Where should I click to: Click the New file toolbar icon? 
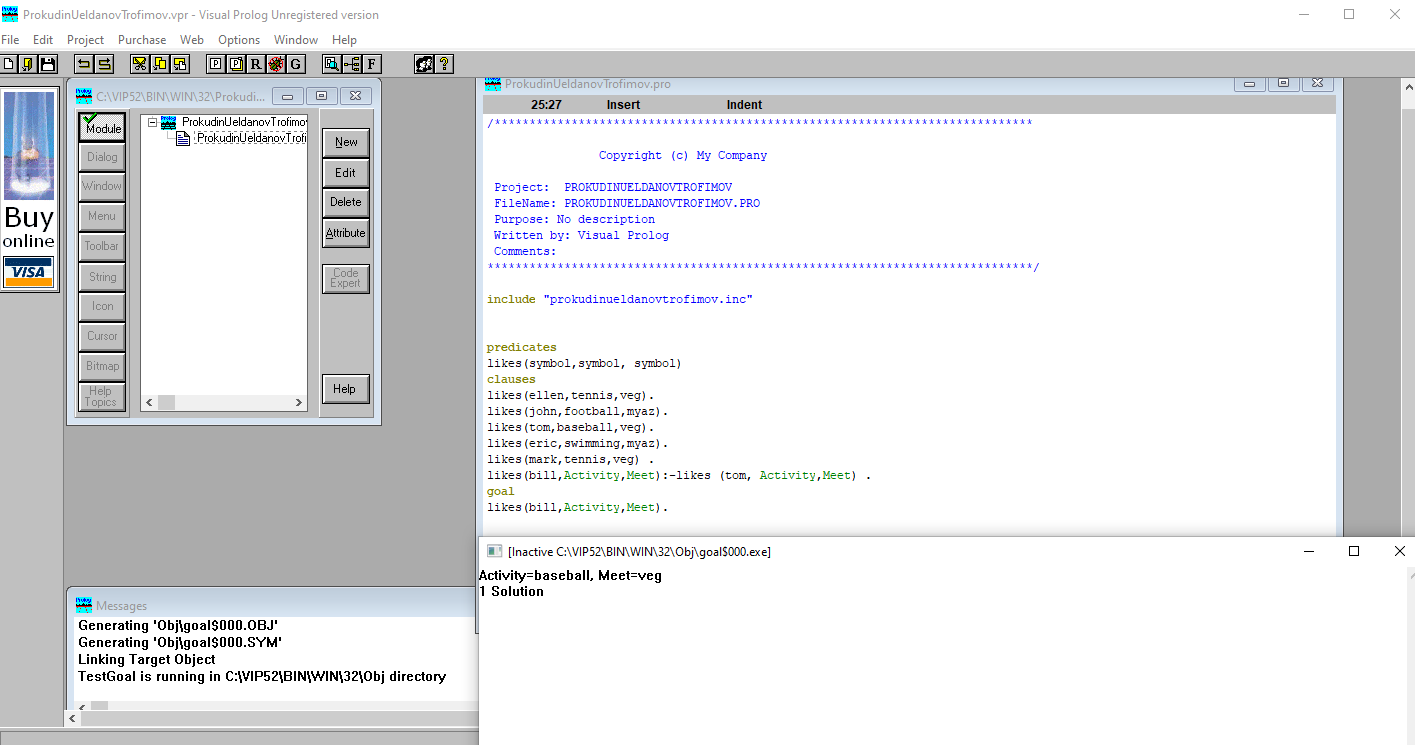[9, 64]
